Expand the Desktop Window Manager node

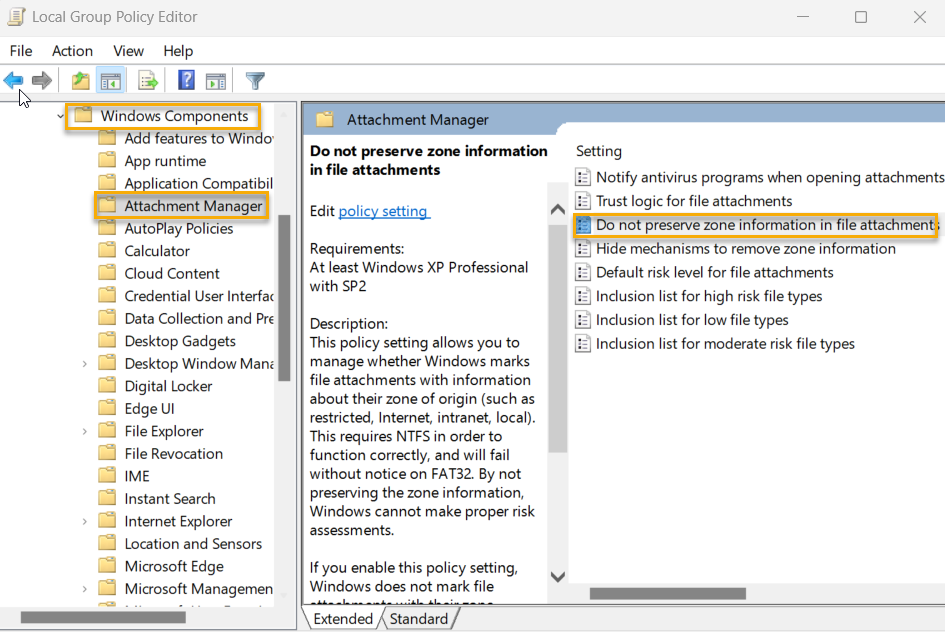click(x=84, y=363)
